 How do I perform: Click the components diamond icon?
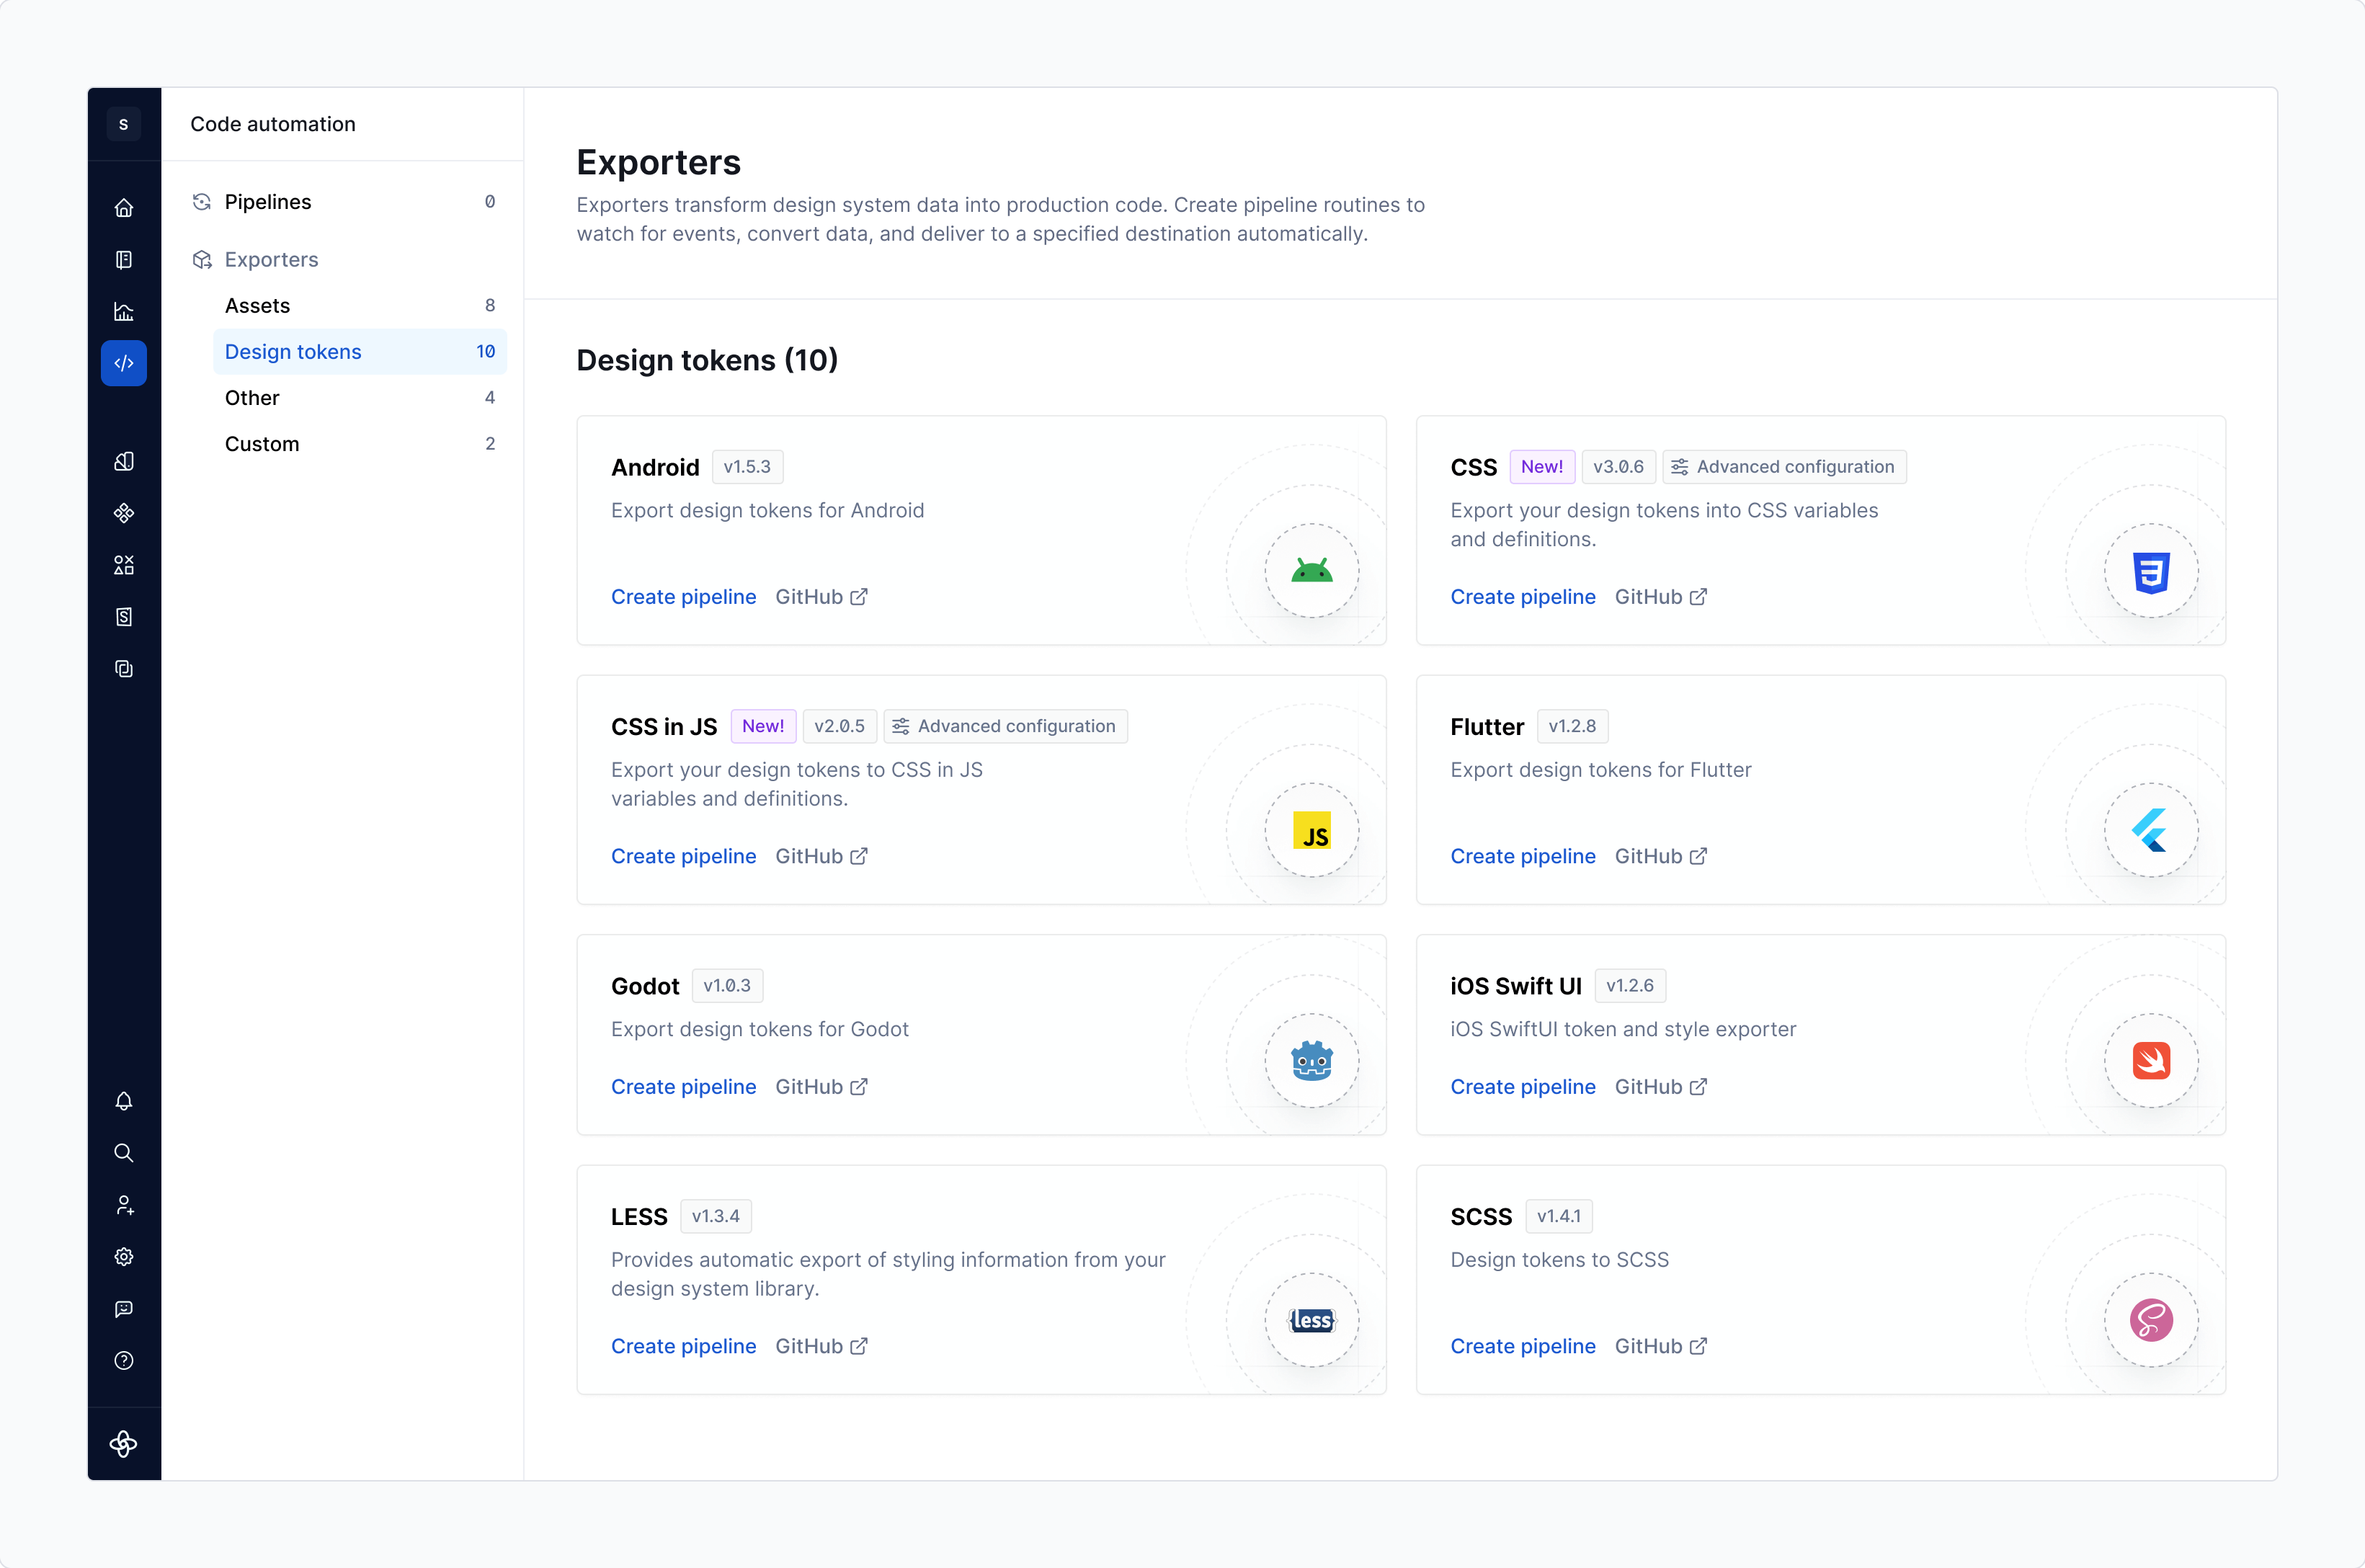[124, 513]
